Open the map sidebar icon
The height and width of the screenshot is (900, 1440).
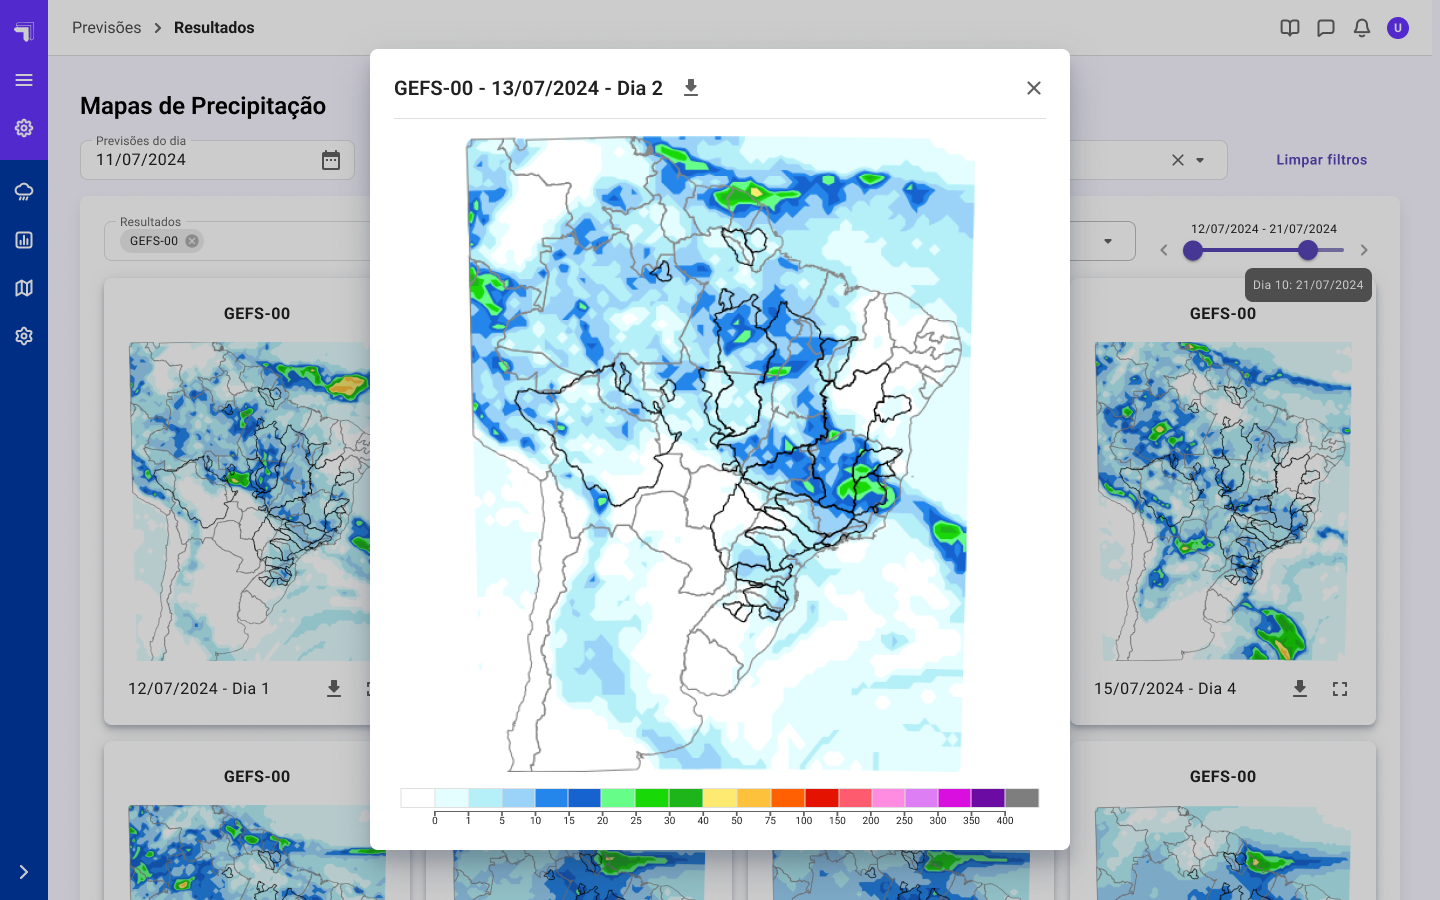pyautogui.click(x=24, y=288)
